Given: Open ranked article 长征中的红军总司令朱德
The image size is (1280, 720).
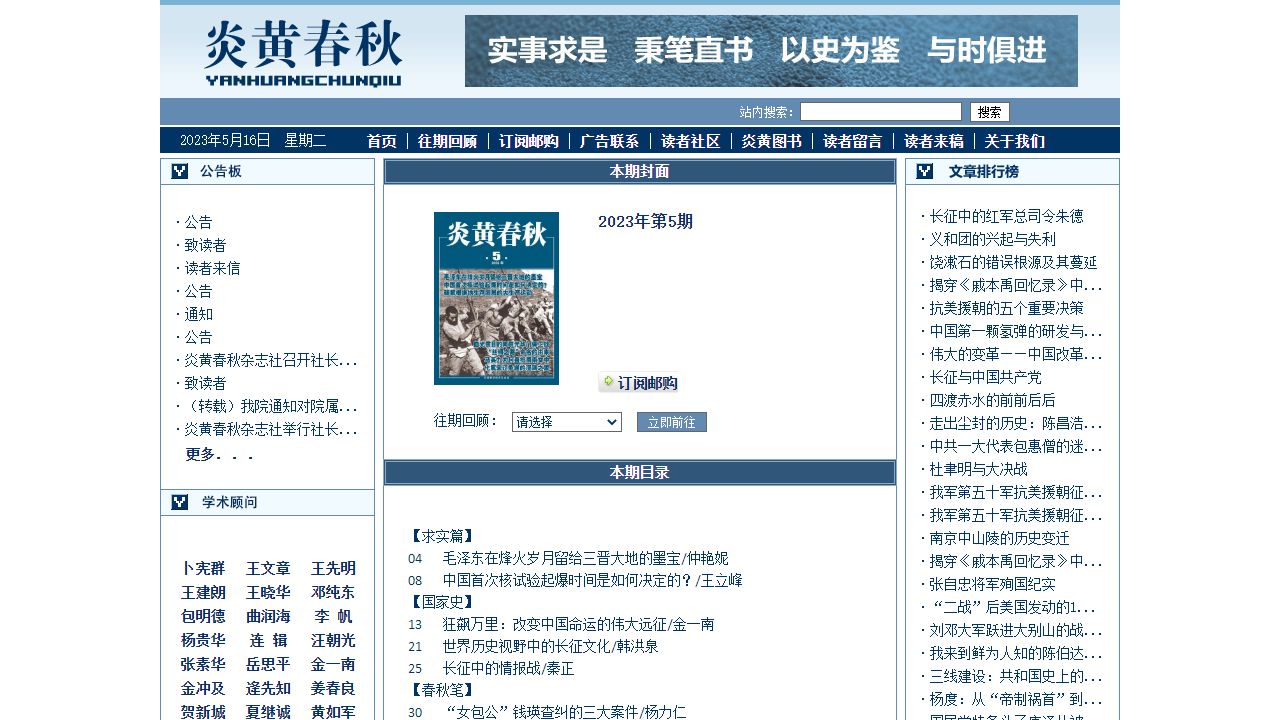Looking at the screenshot, I should (x=1006, y=216).
